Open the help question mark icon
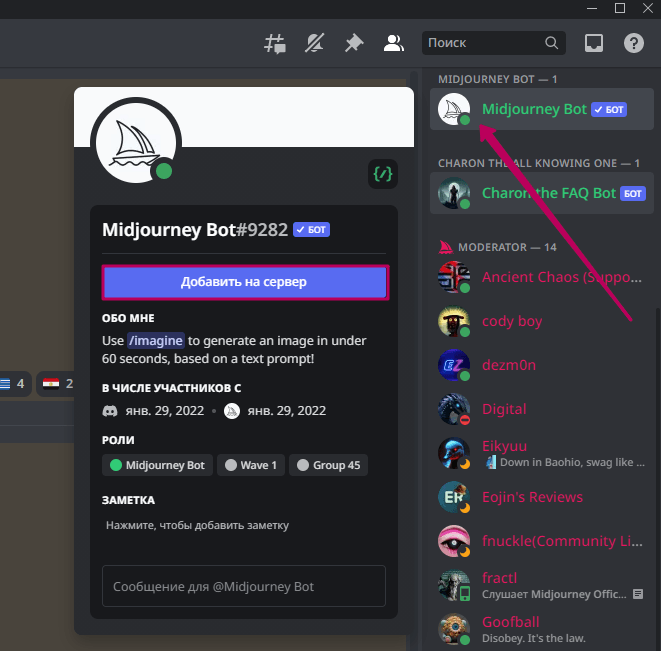Image resolution: width=661 pixels, height=651 pixels. (634, 43)
